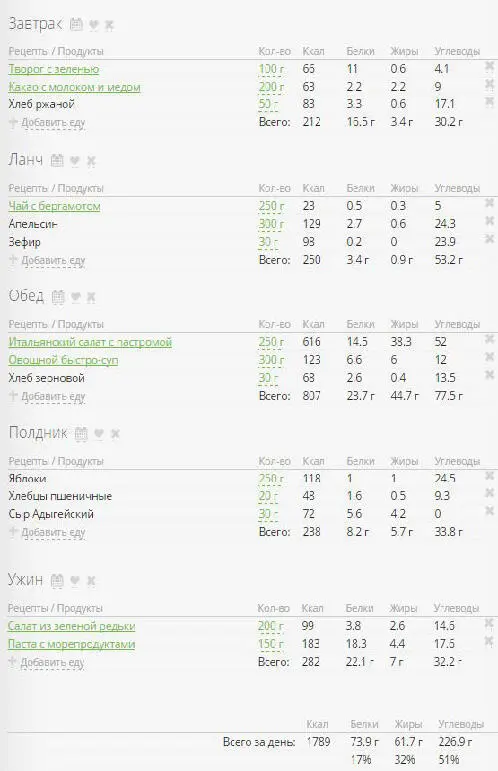Open the calendar icon next to Обед

[58, 297]
